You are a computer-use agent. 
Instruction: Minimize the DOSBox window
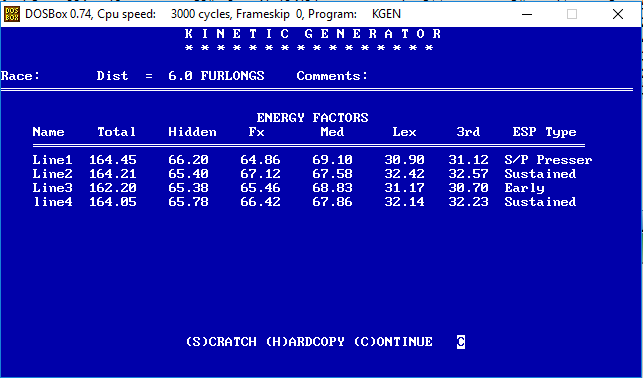coord(527,14)
